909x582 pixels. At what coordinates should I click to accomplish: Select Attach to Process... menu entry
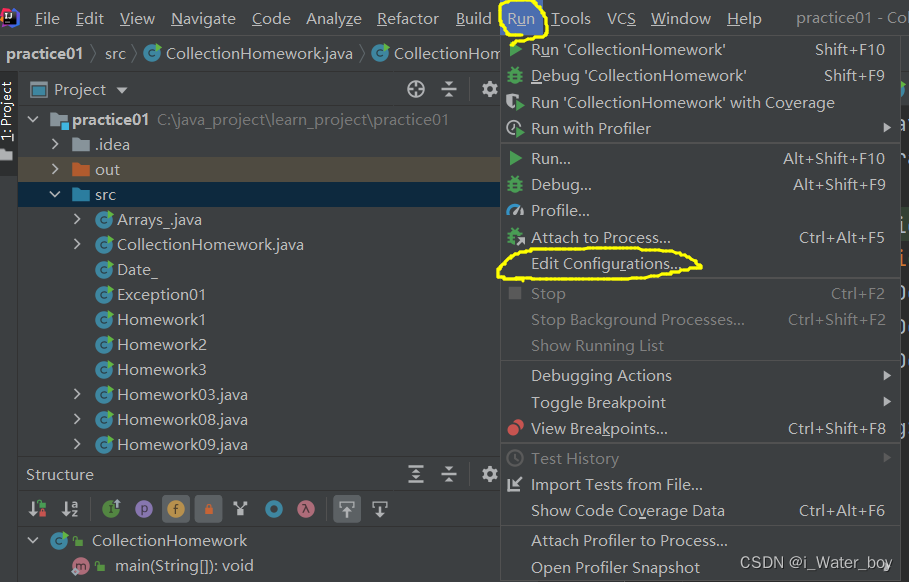700,238
